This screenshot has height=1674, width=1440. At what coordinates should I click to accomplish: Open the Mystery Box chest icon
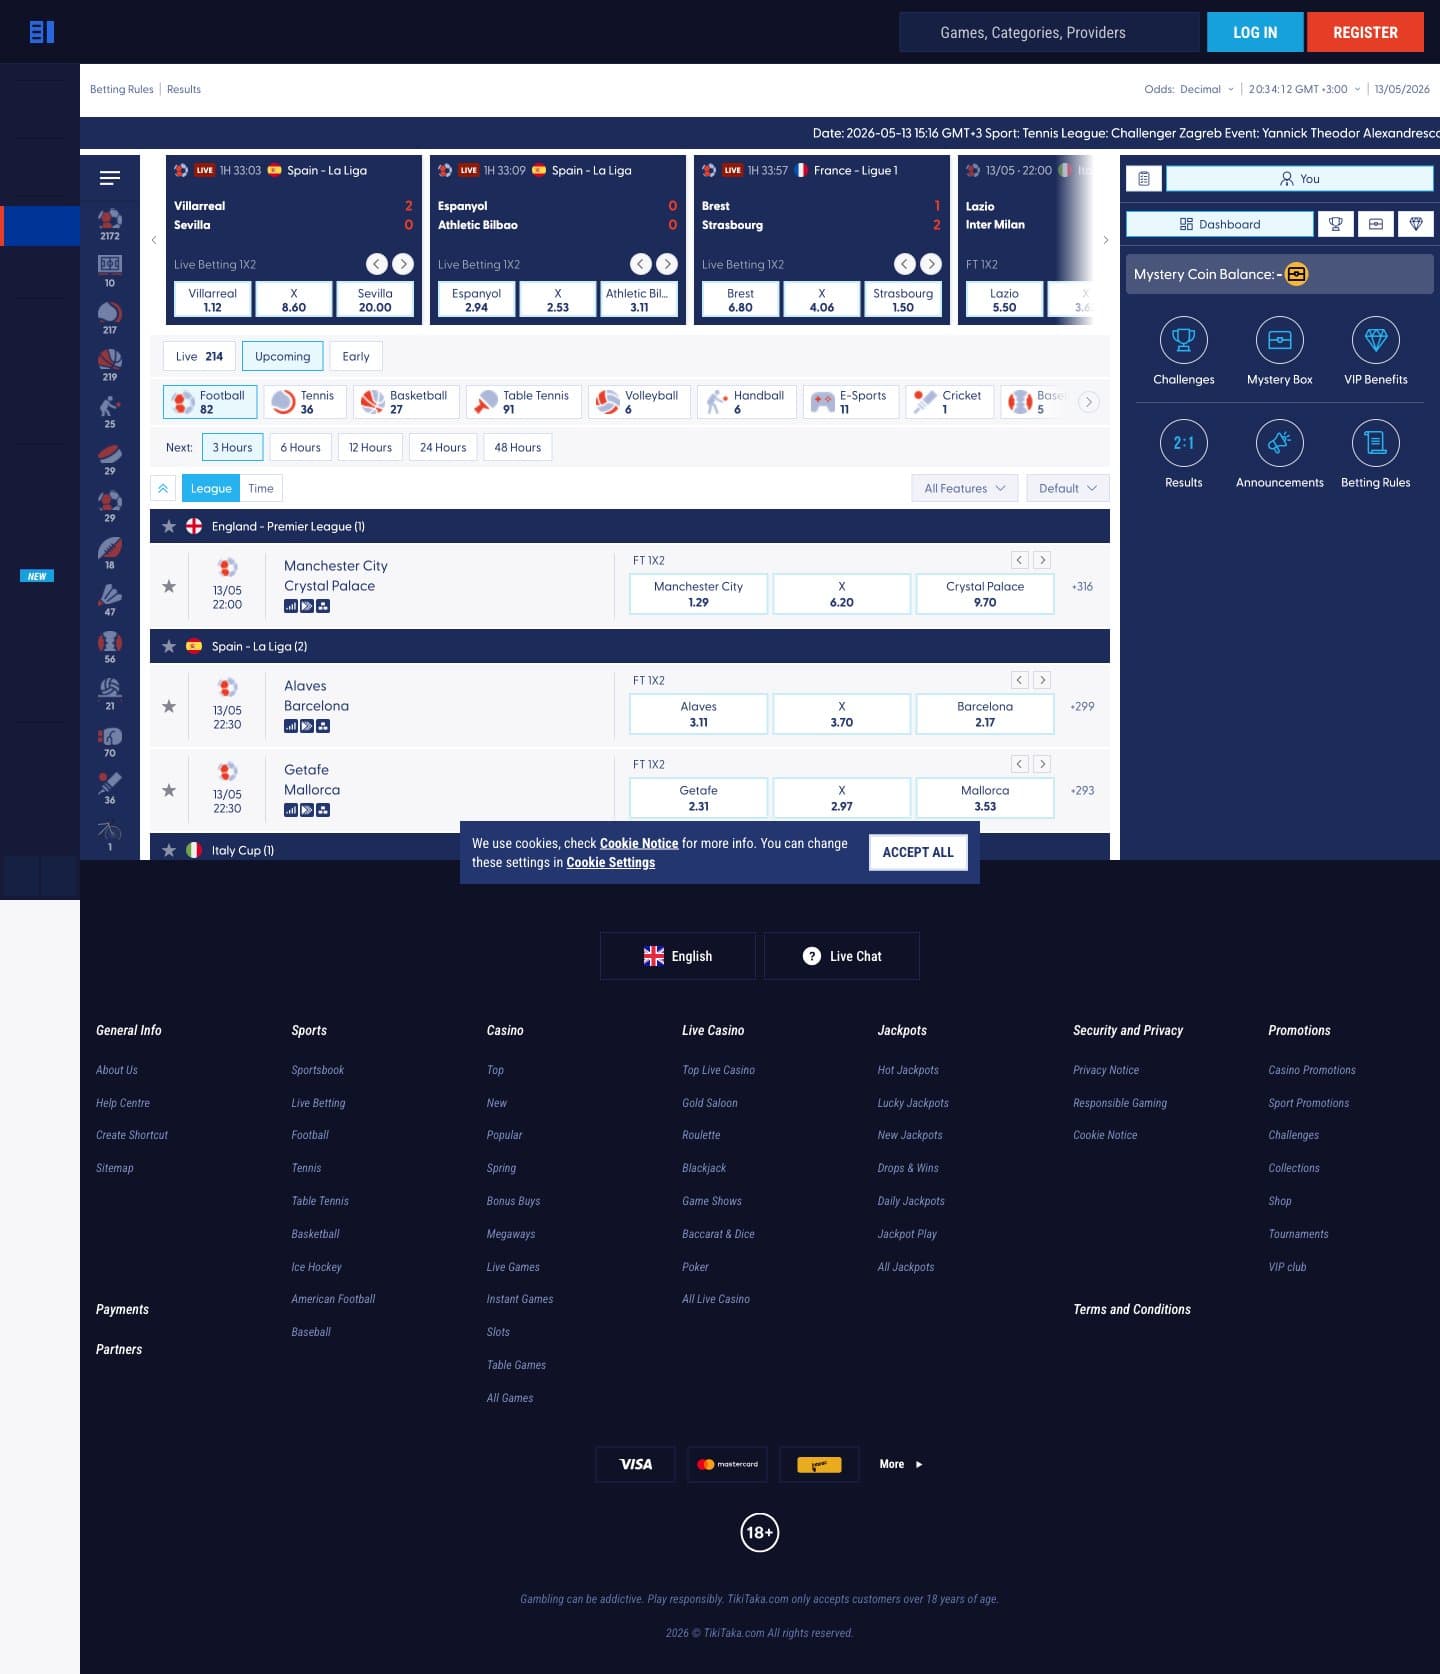click(1280, 340)
